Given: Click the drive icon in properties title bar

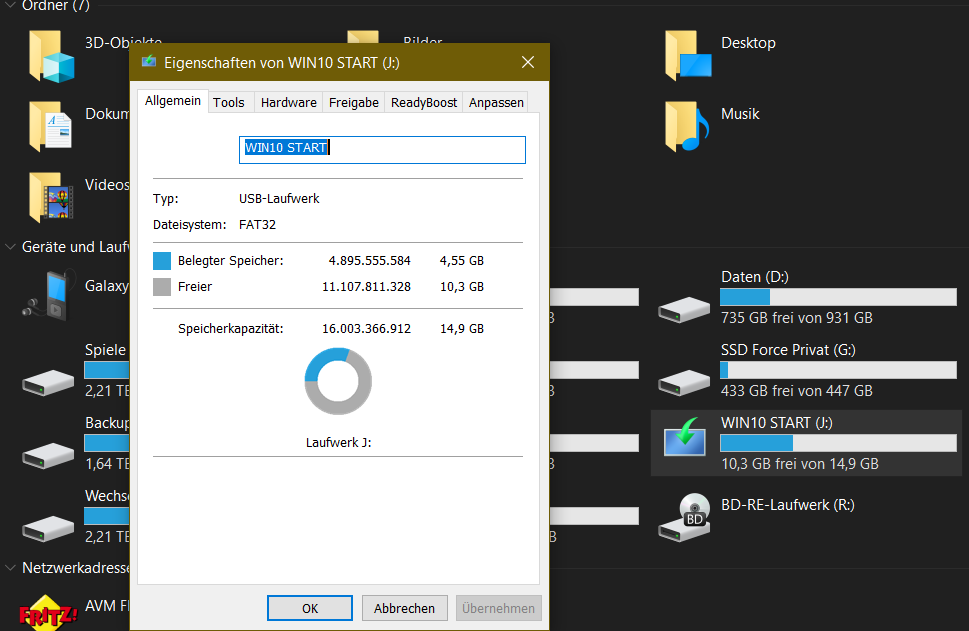Looking at the screenshot, I should coord(149,62).
